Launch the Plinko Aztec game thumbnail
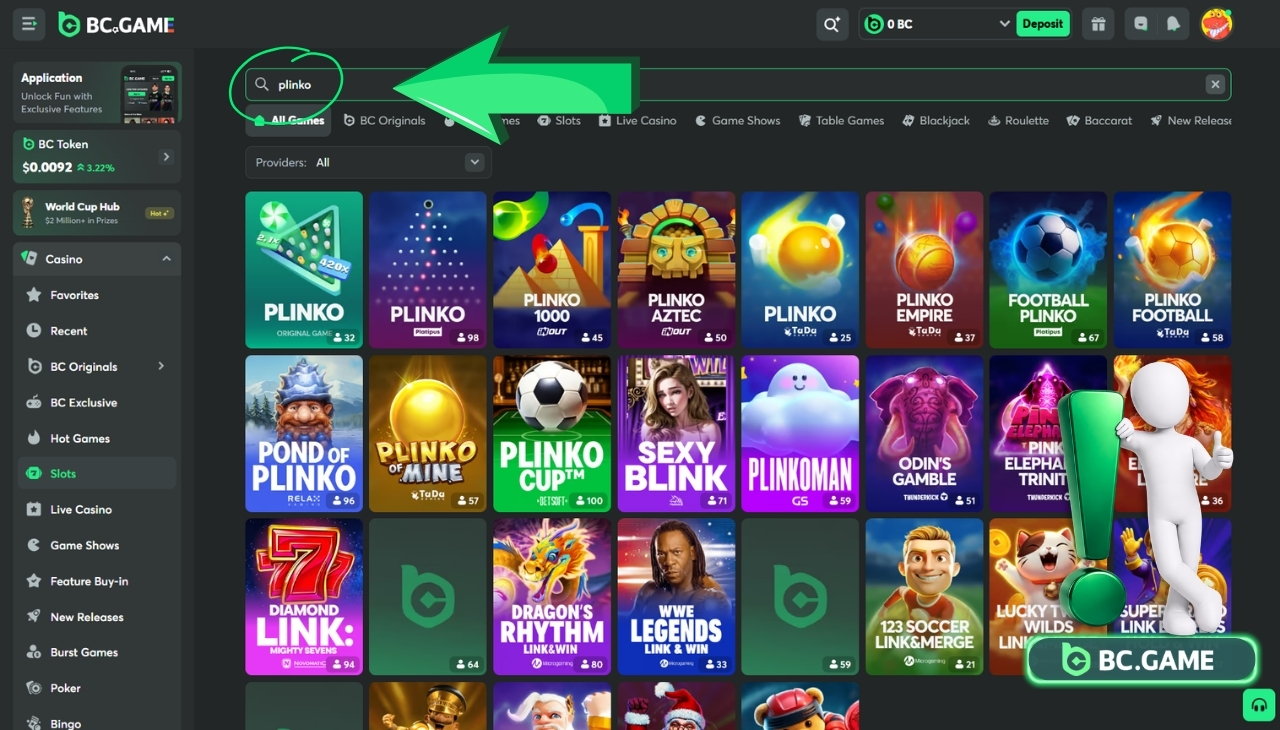 (676, 270)
